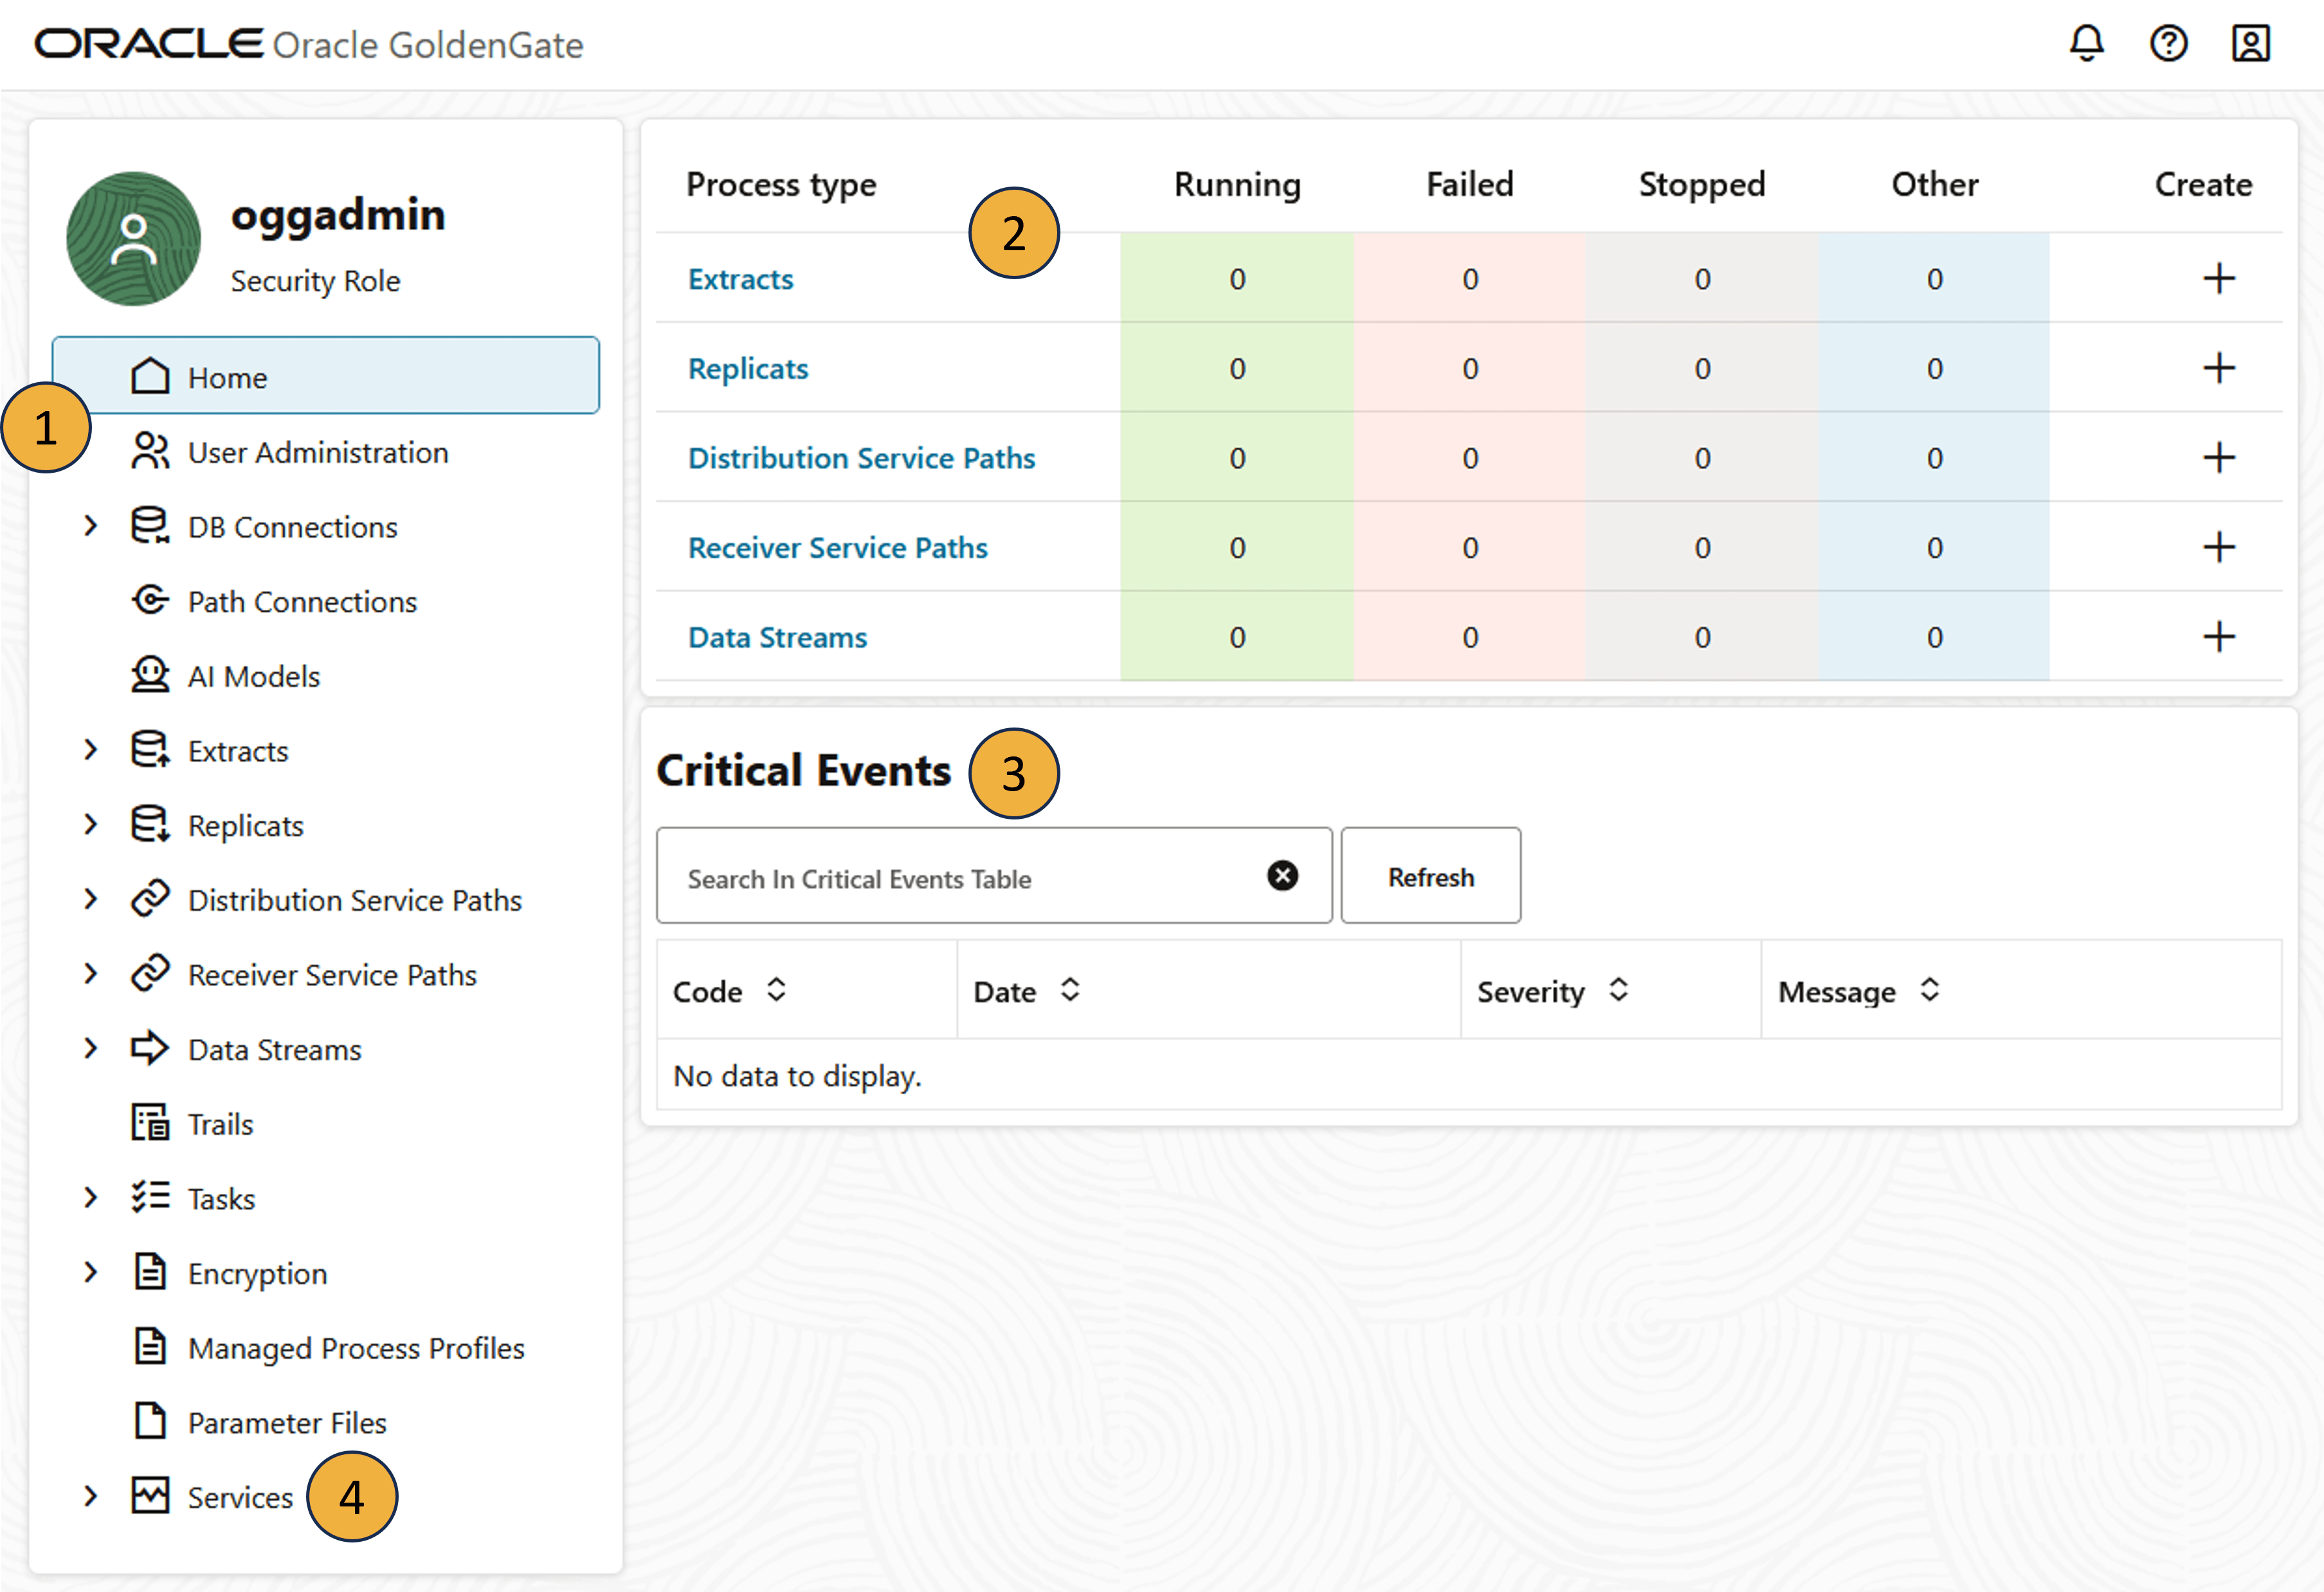
Task: Expand the DB Connections tree node
Action: point(91,526)
